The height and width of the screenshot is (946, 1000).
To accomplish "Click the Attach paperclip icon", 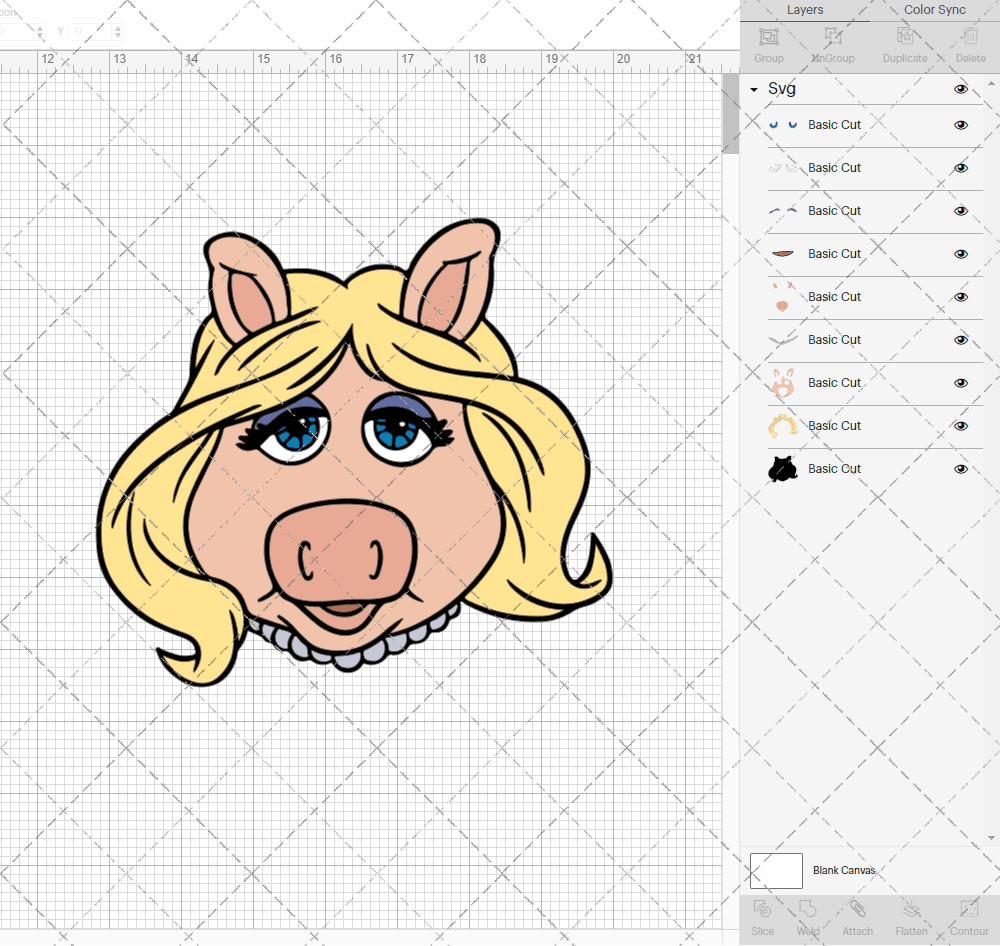I will pos(857,908).
